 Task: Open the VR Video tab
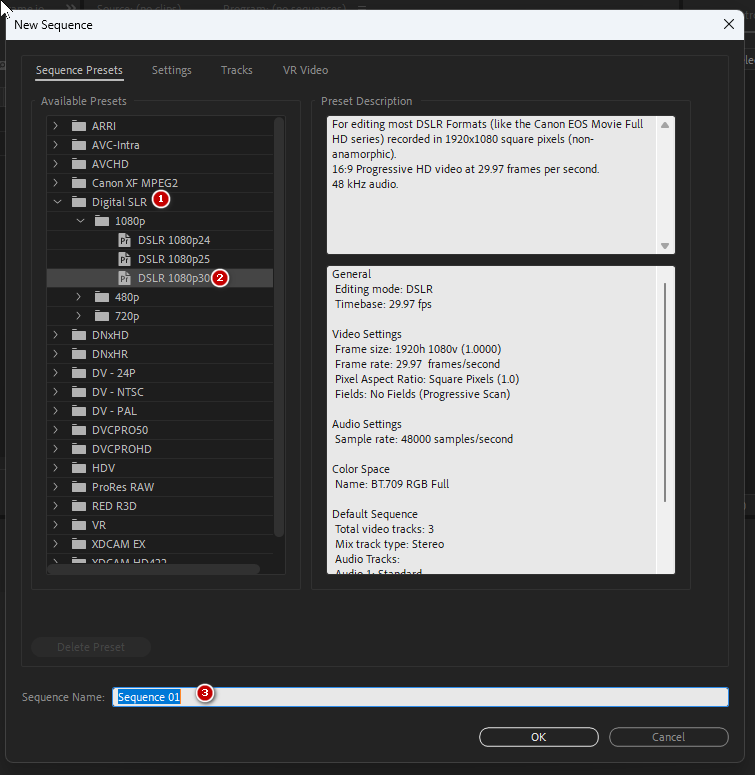tap(305, 70)
